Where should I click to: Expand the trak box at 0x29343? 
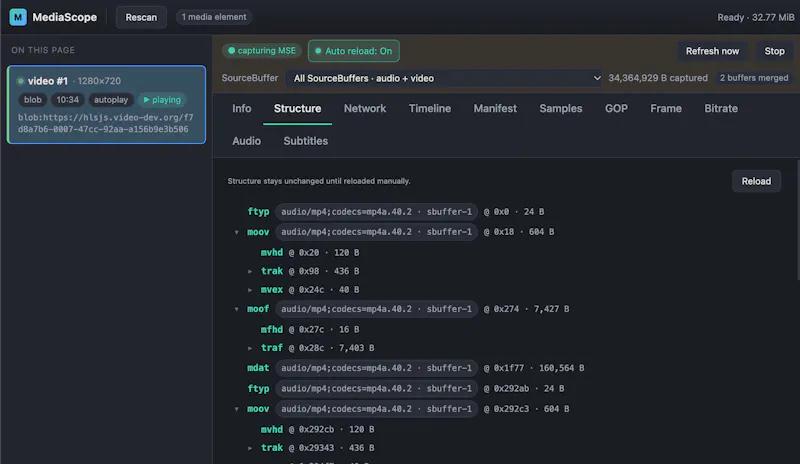tap(250, 448)
